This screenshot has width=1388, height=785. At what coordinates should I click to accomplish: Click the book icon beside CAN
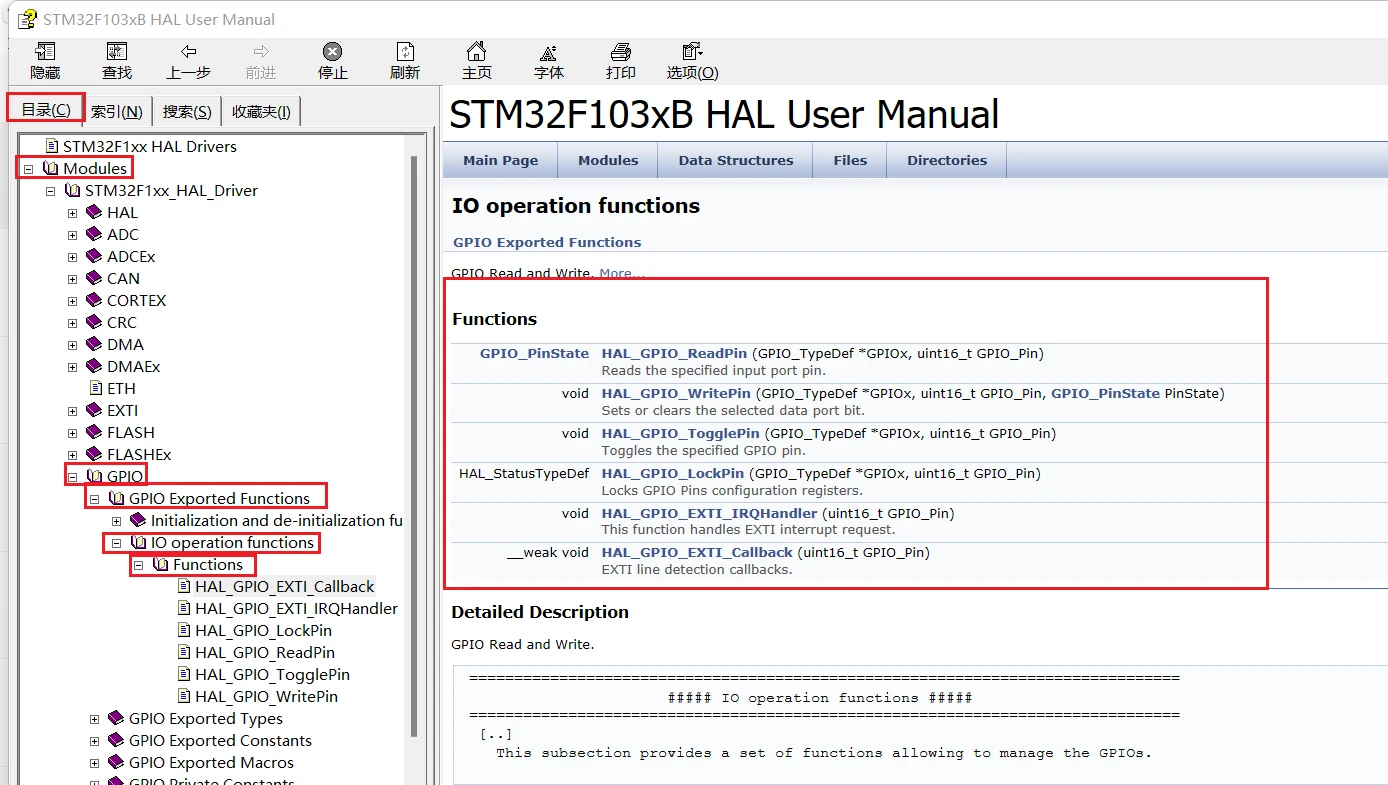pos(94,278)
